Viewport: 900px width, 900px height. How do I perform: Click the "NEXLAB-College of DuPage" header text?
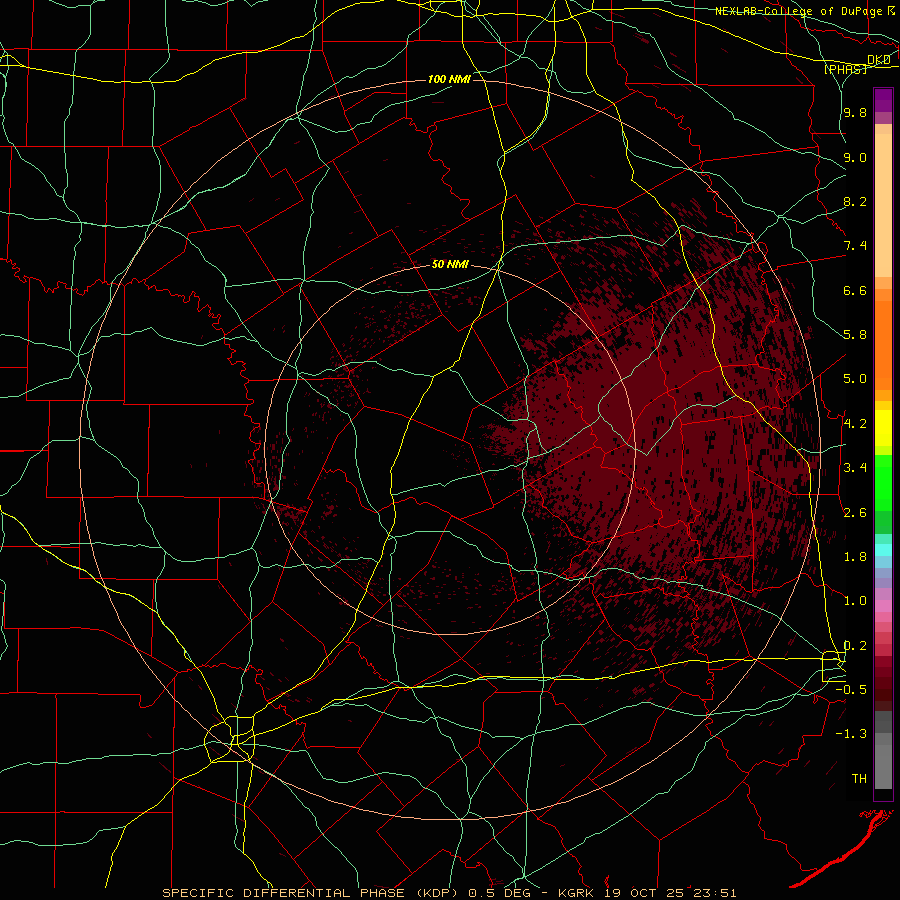click(x=799, y=11)
